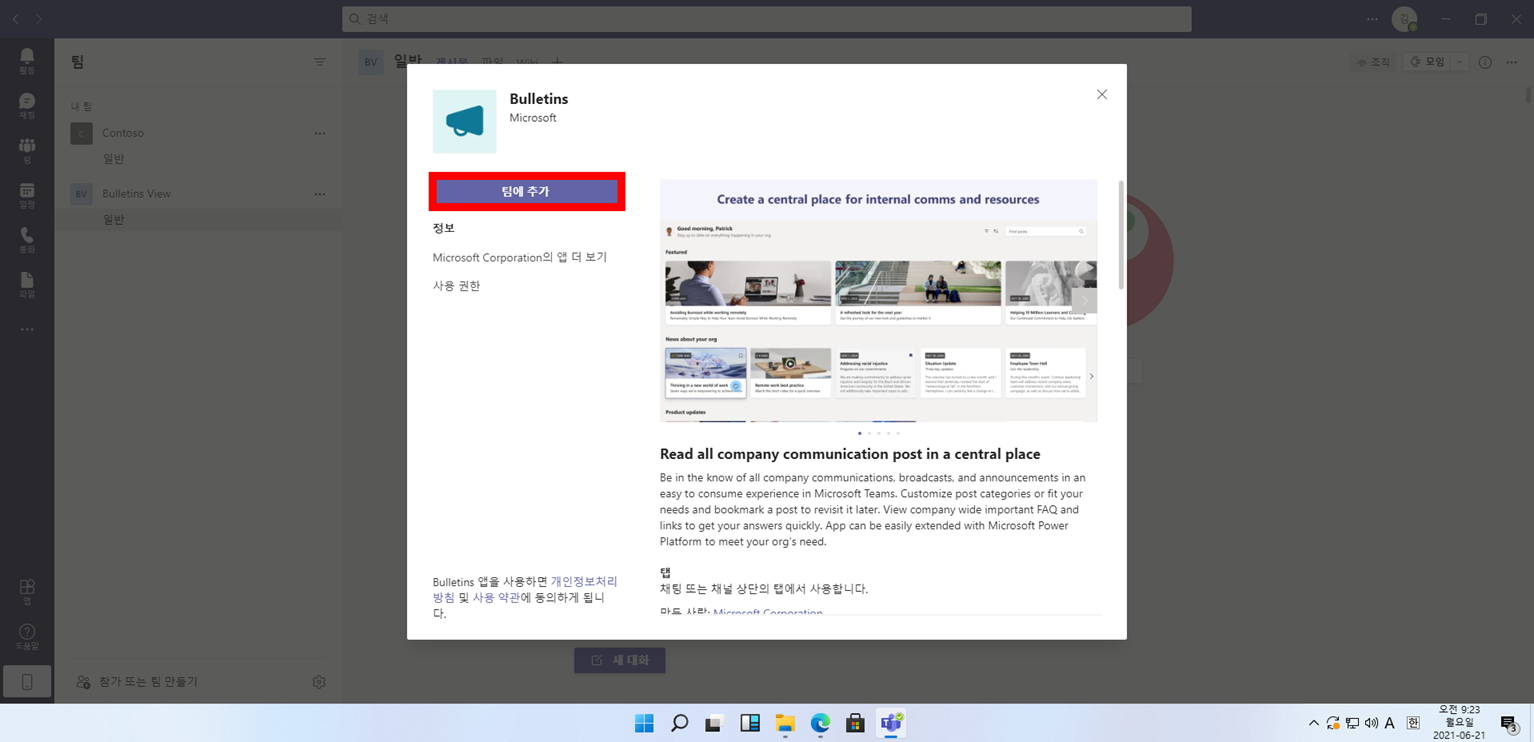Click the 검색 search box
The width and height of the screenshot is (1534, 742).
(767, 19)
